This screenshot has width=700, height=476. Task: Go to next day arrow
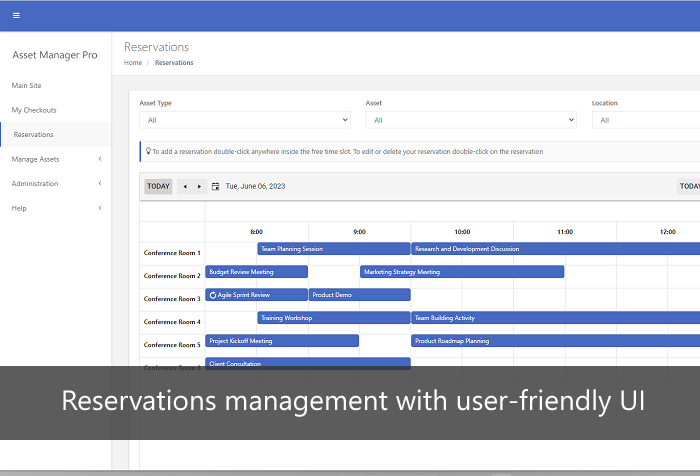(199, 187)
